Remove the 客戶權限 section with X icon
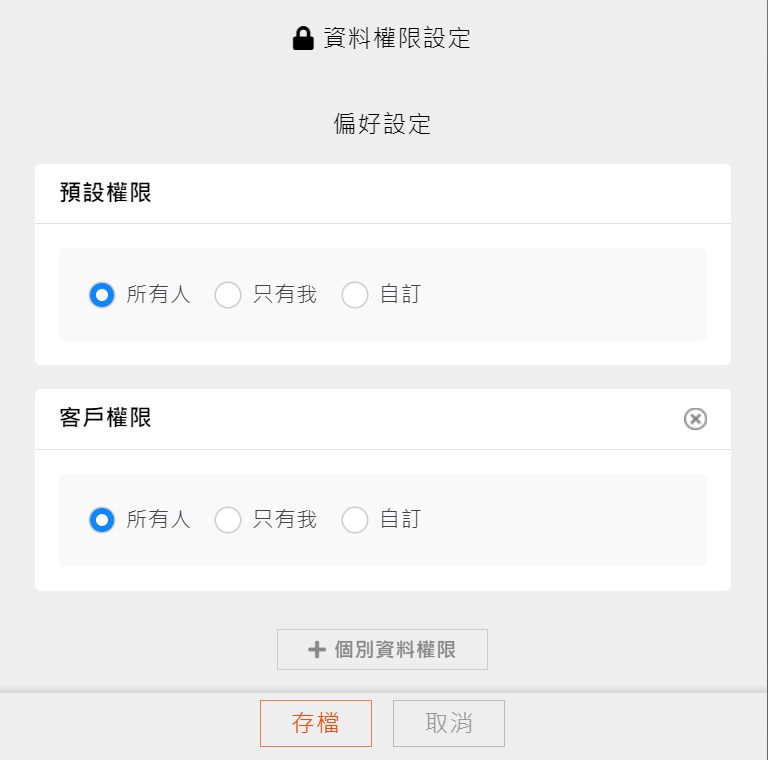 [x=695, y=419]
